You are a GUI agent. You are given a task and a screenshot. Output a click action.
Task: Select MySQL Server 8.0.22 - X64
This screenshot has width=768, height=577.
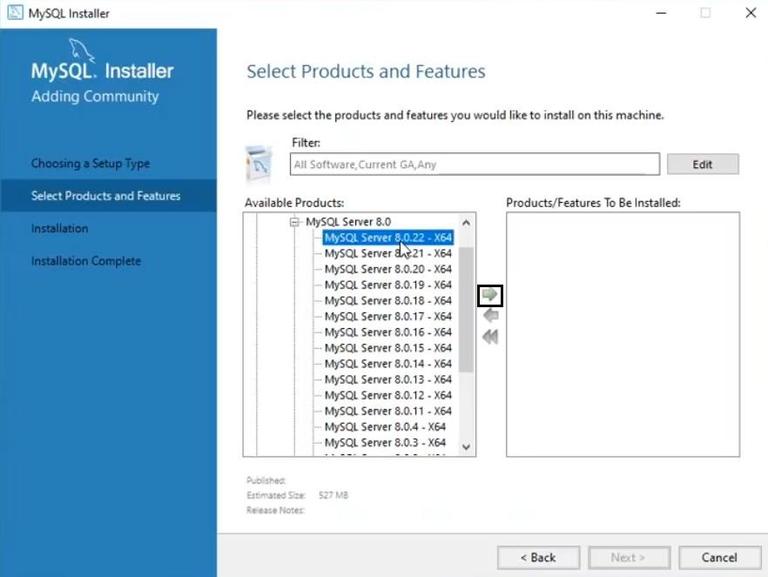(388, 238)
